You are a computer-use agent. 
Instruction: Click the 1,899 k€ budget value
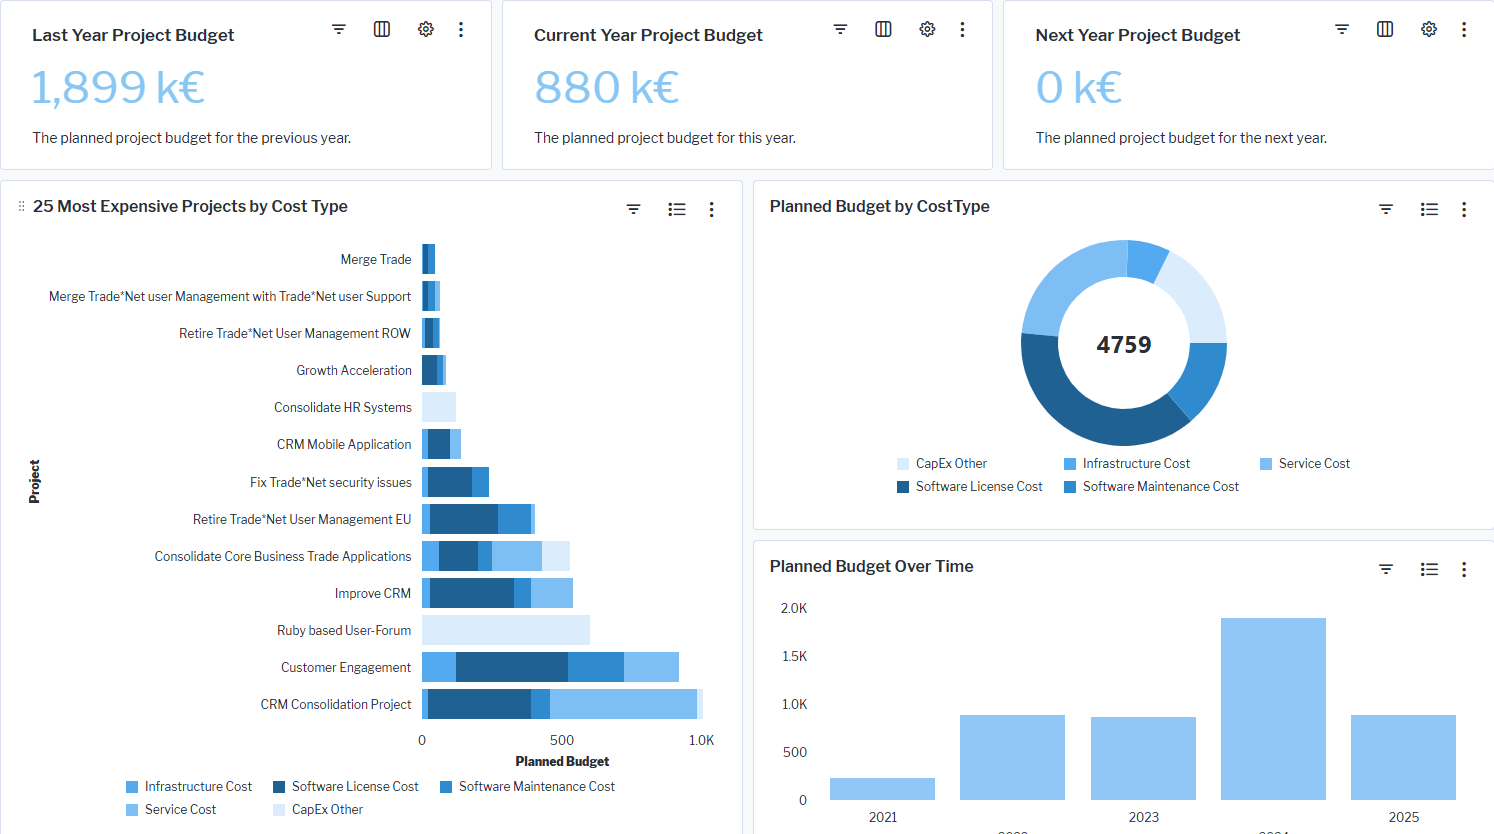[x=118, y=88]
